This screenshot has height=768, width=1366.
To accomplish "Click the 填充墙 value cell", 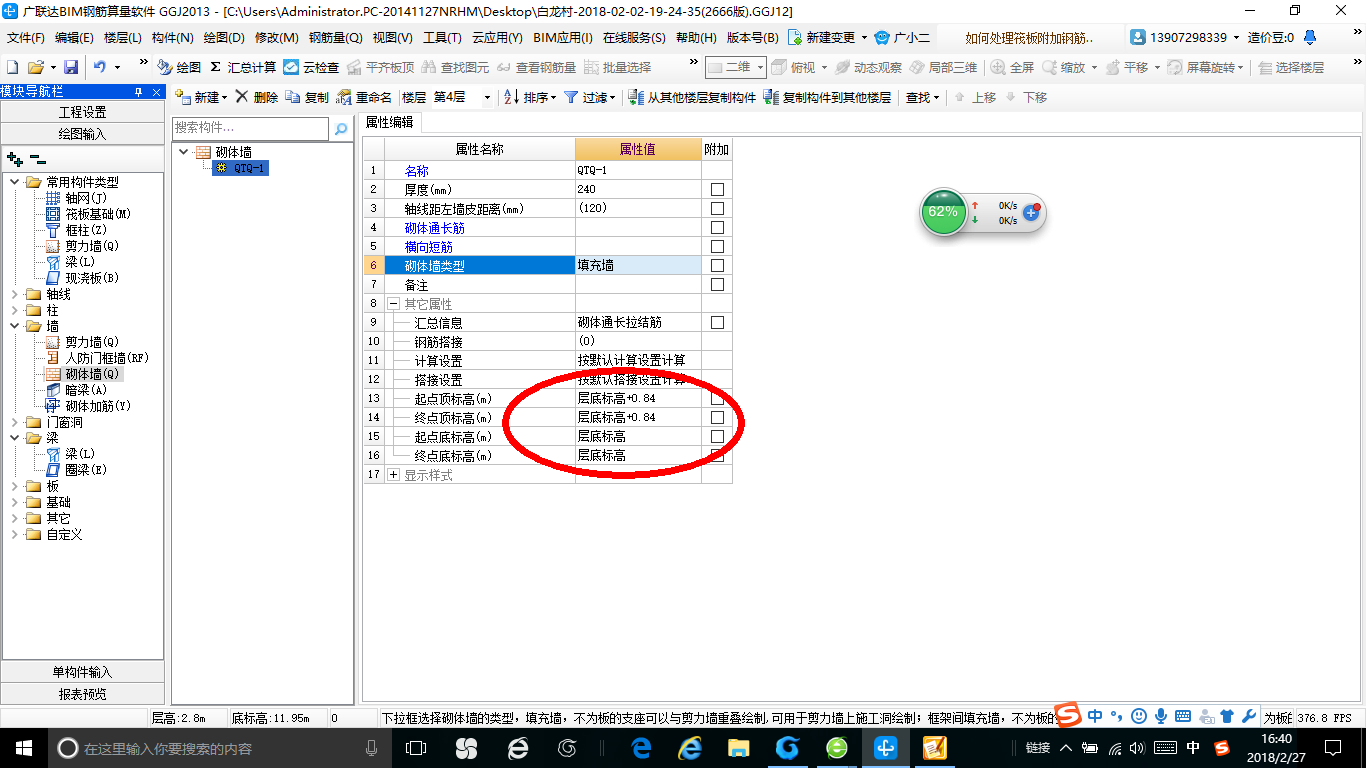I will point(638,266).
